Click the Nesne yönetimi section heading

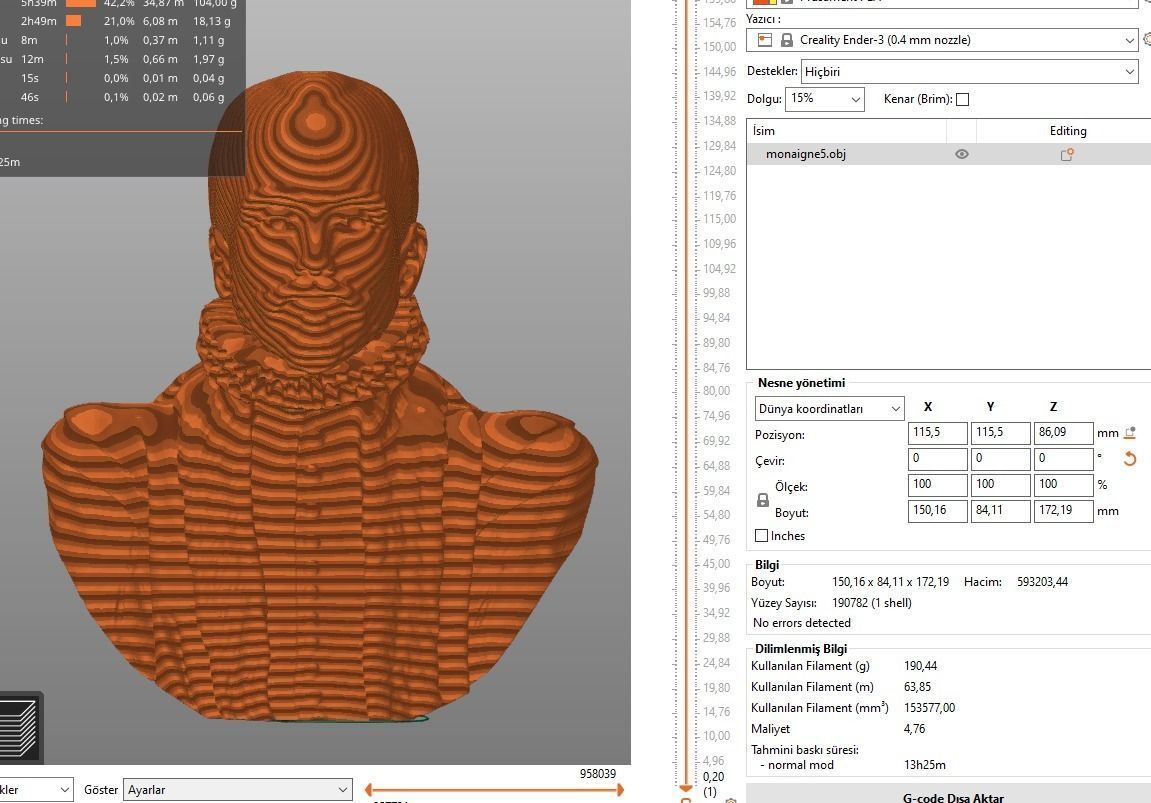coord(801,382)
